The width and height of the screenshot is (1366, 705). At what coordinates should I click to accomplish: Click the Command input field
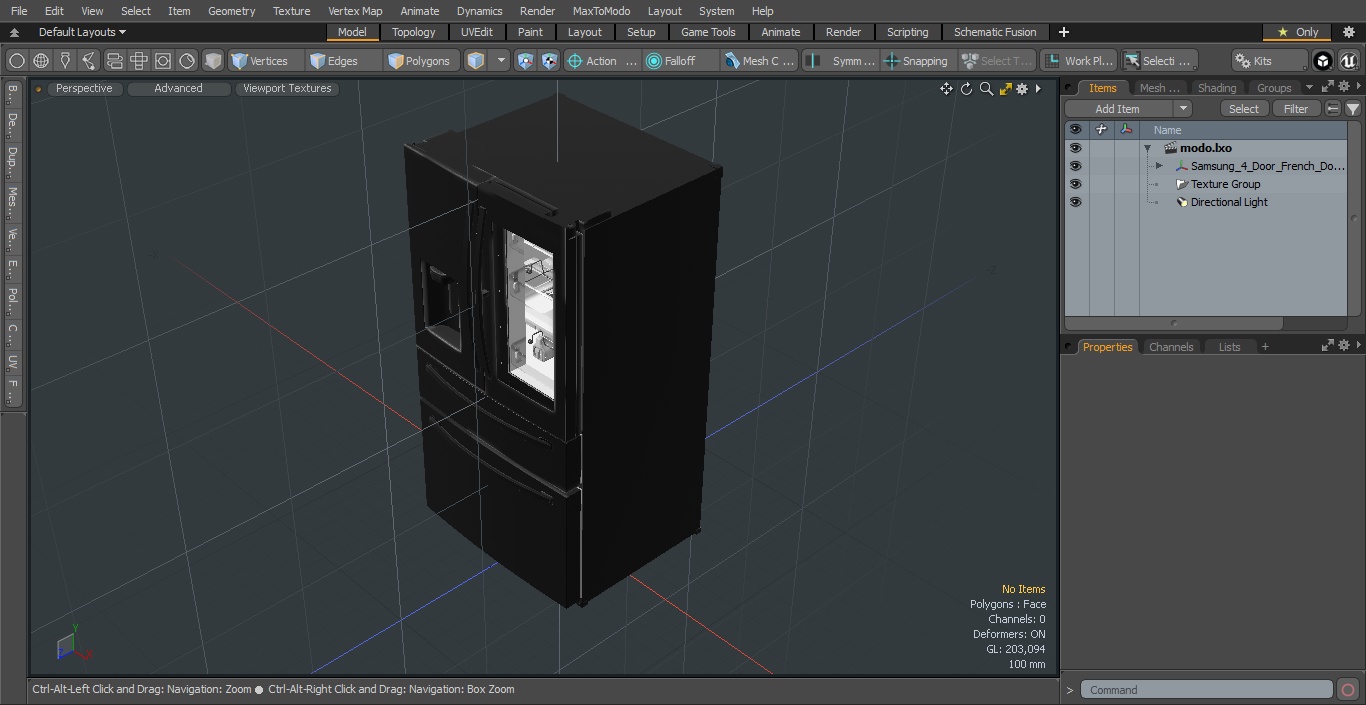1207,690
